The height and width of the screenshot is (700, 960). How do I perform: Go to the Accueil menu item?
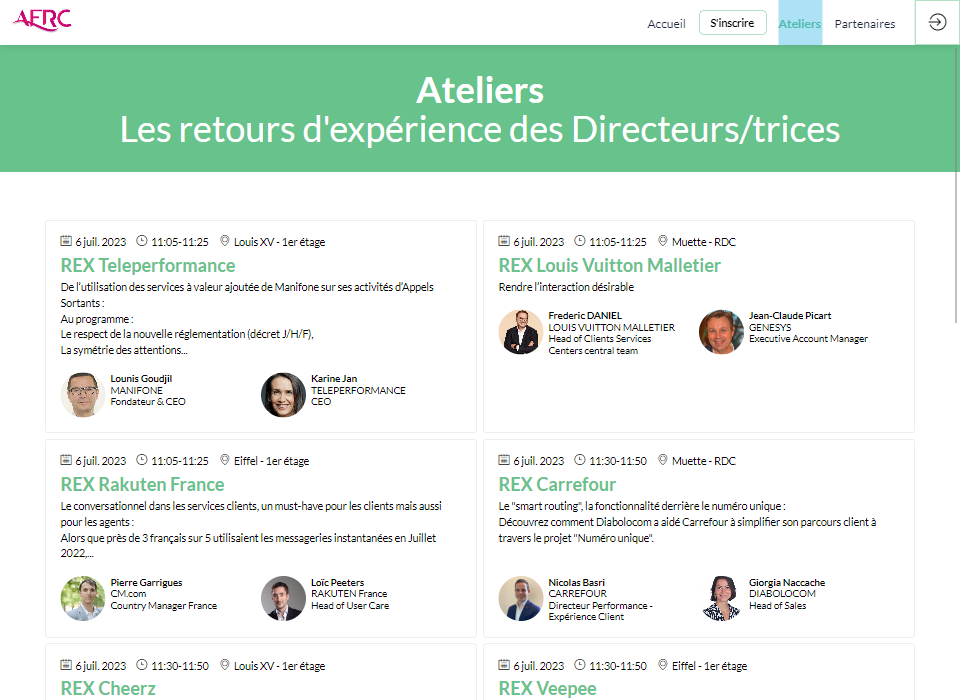coord(666,24)
